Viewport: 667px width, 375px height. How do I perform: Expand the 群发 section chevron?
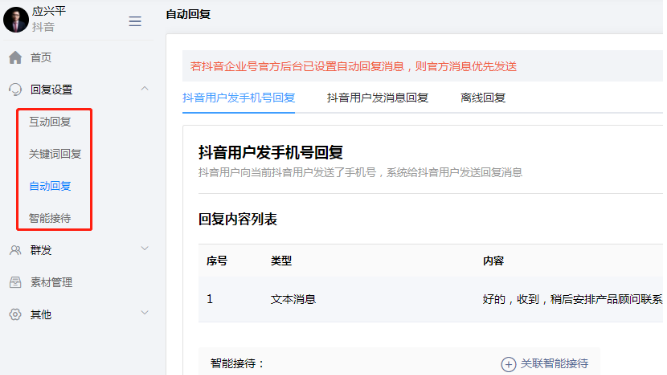[x=145, y=248]
